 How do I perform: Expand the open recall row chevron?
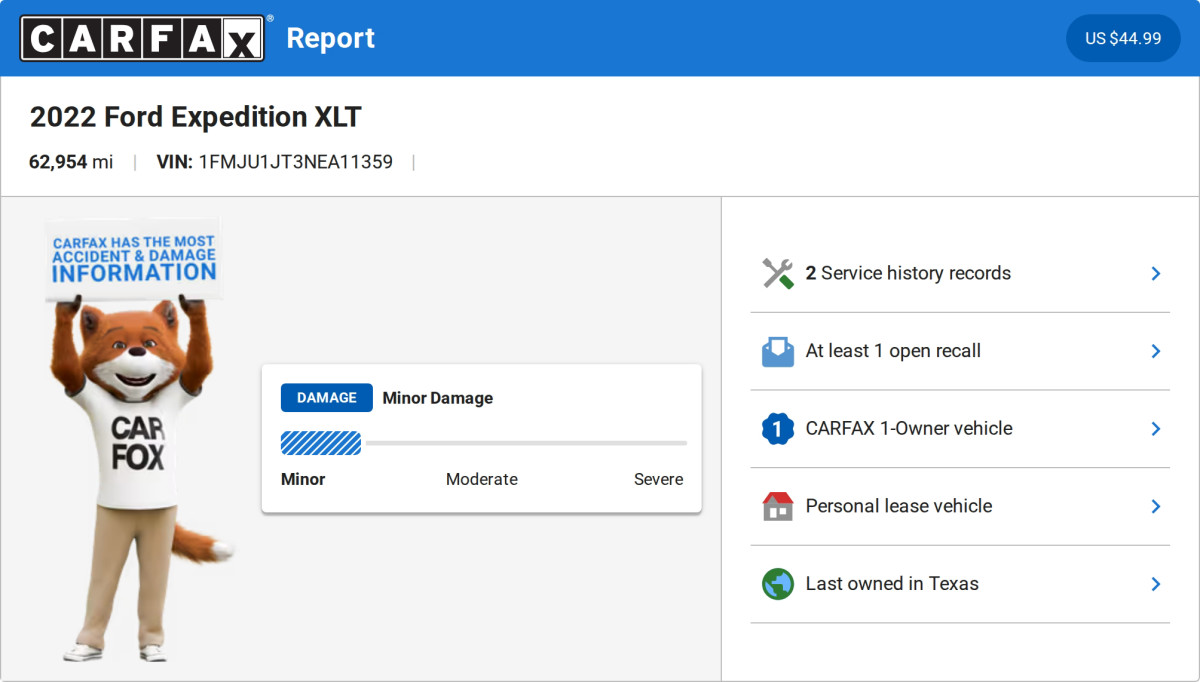pos(1155,351)
